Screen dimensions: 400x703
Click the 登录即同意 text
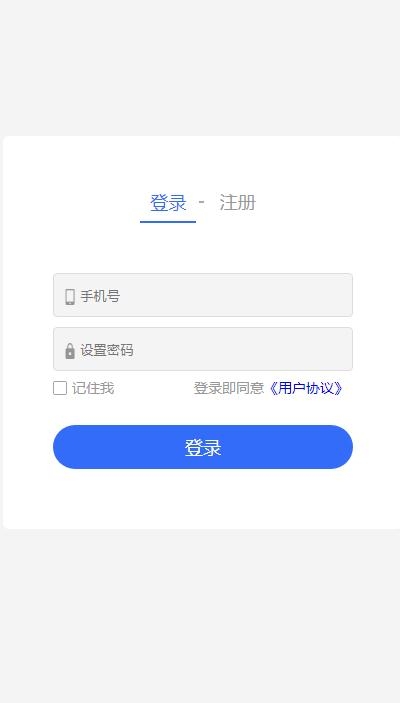pyautogui.click(x=229, y=388)
